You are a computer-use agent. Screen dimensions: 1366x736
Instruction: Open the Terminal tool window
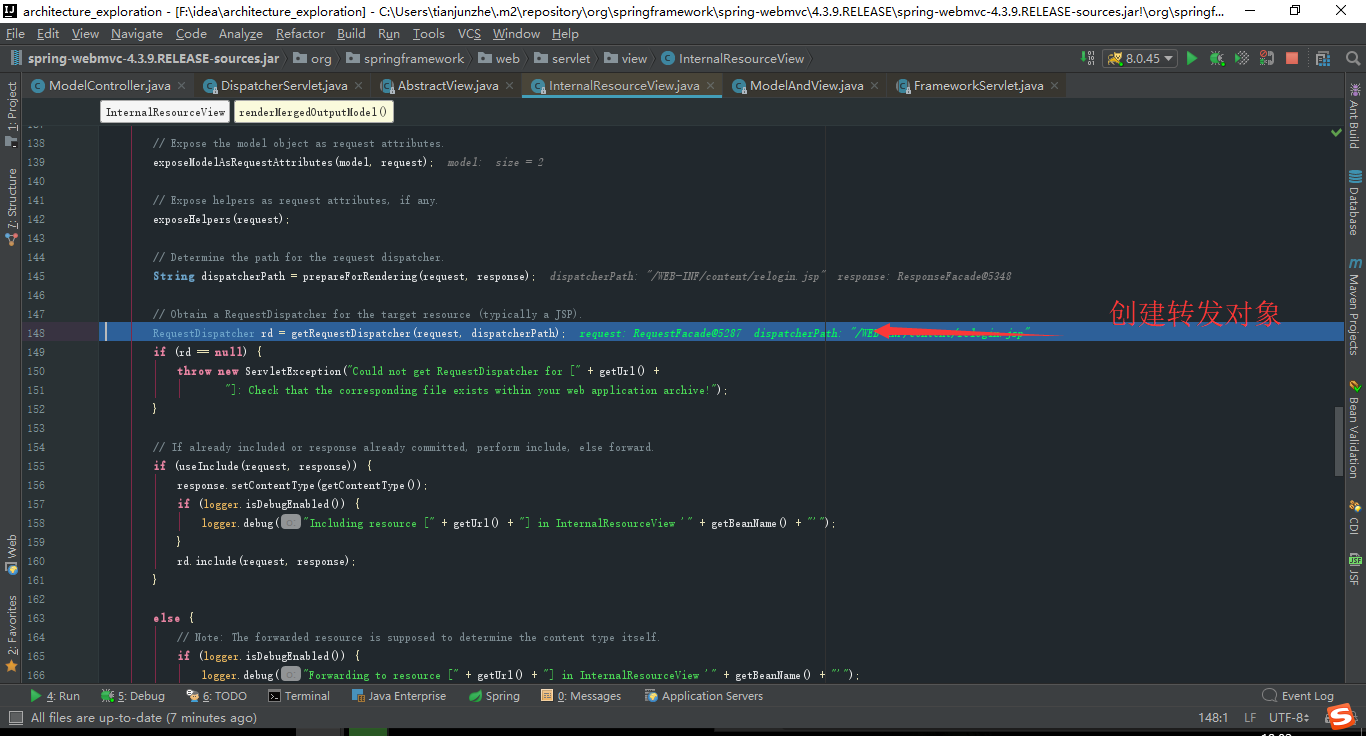(299, 695)
